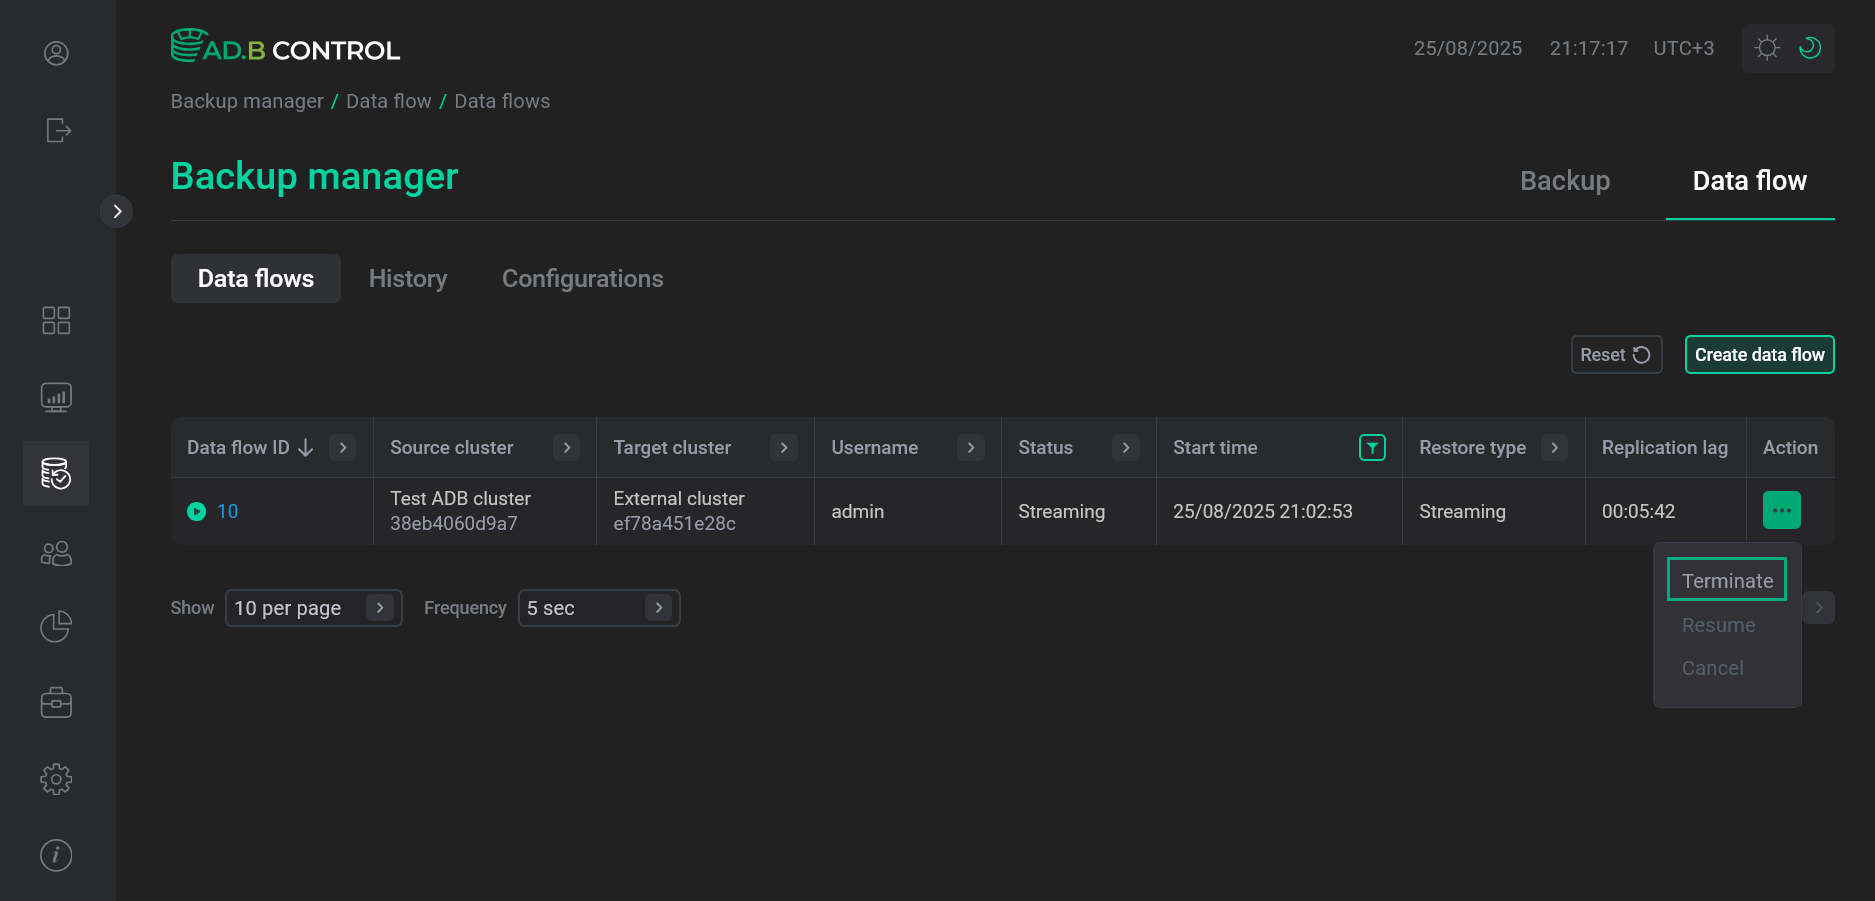Open the green three-dot Action menu
The width and height of the screenshot is (1875, 901).
pyautogui.click(x=1780, y=510)
